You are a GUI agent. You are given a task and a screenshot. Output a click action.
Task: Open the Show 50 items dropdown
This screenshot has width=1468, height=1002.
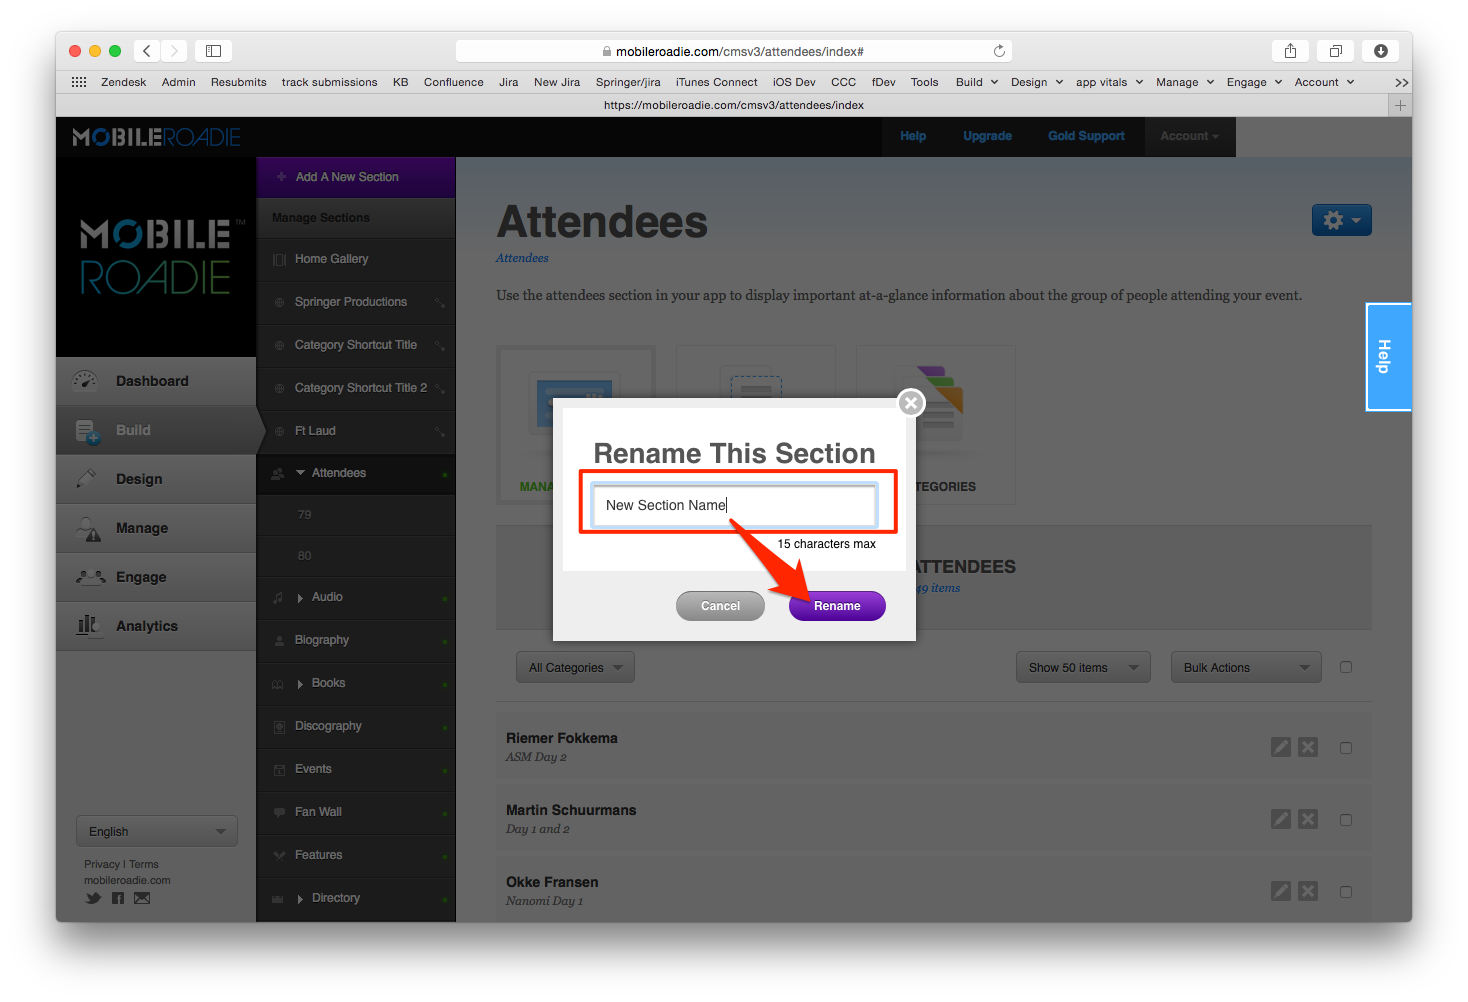tap(1082, 668)
